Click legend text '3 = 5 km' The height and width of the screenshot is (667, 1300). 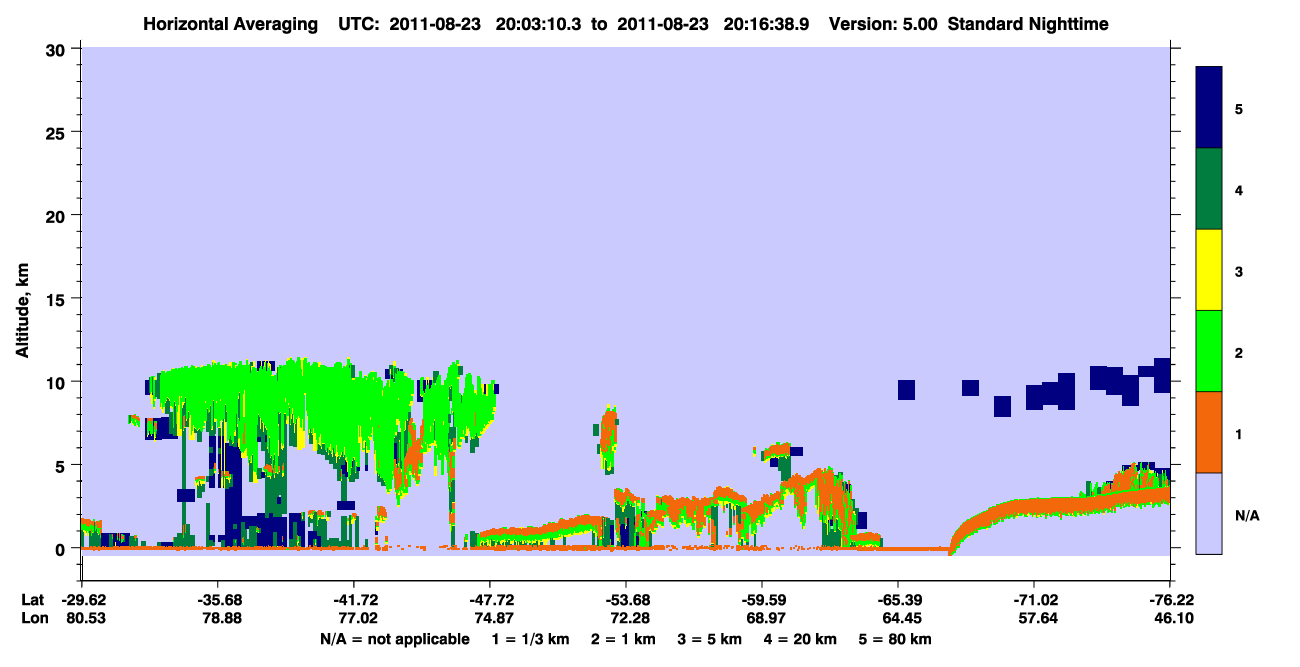711,639
